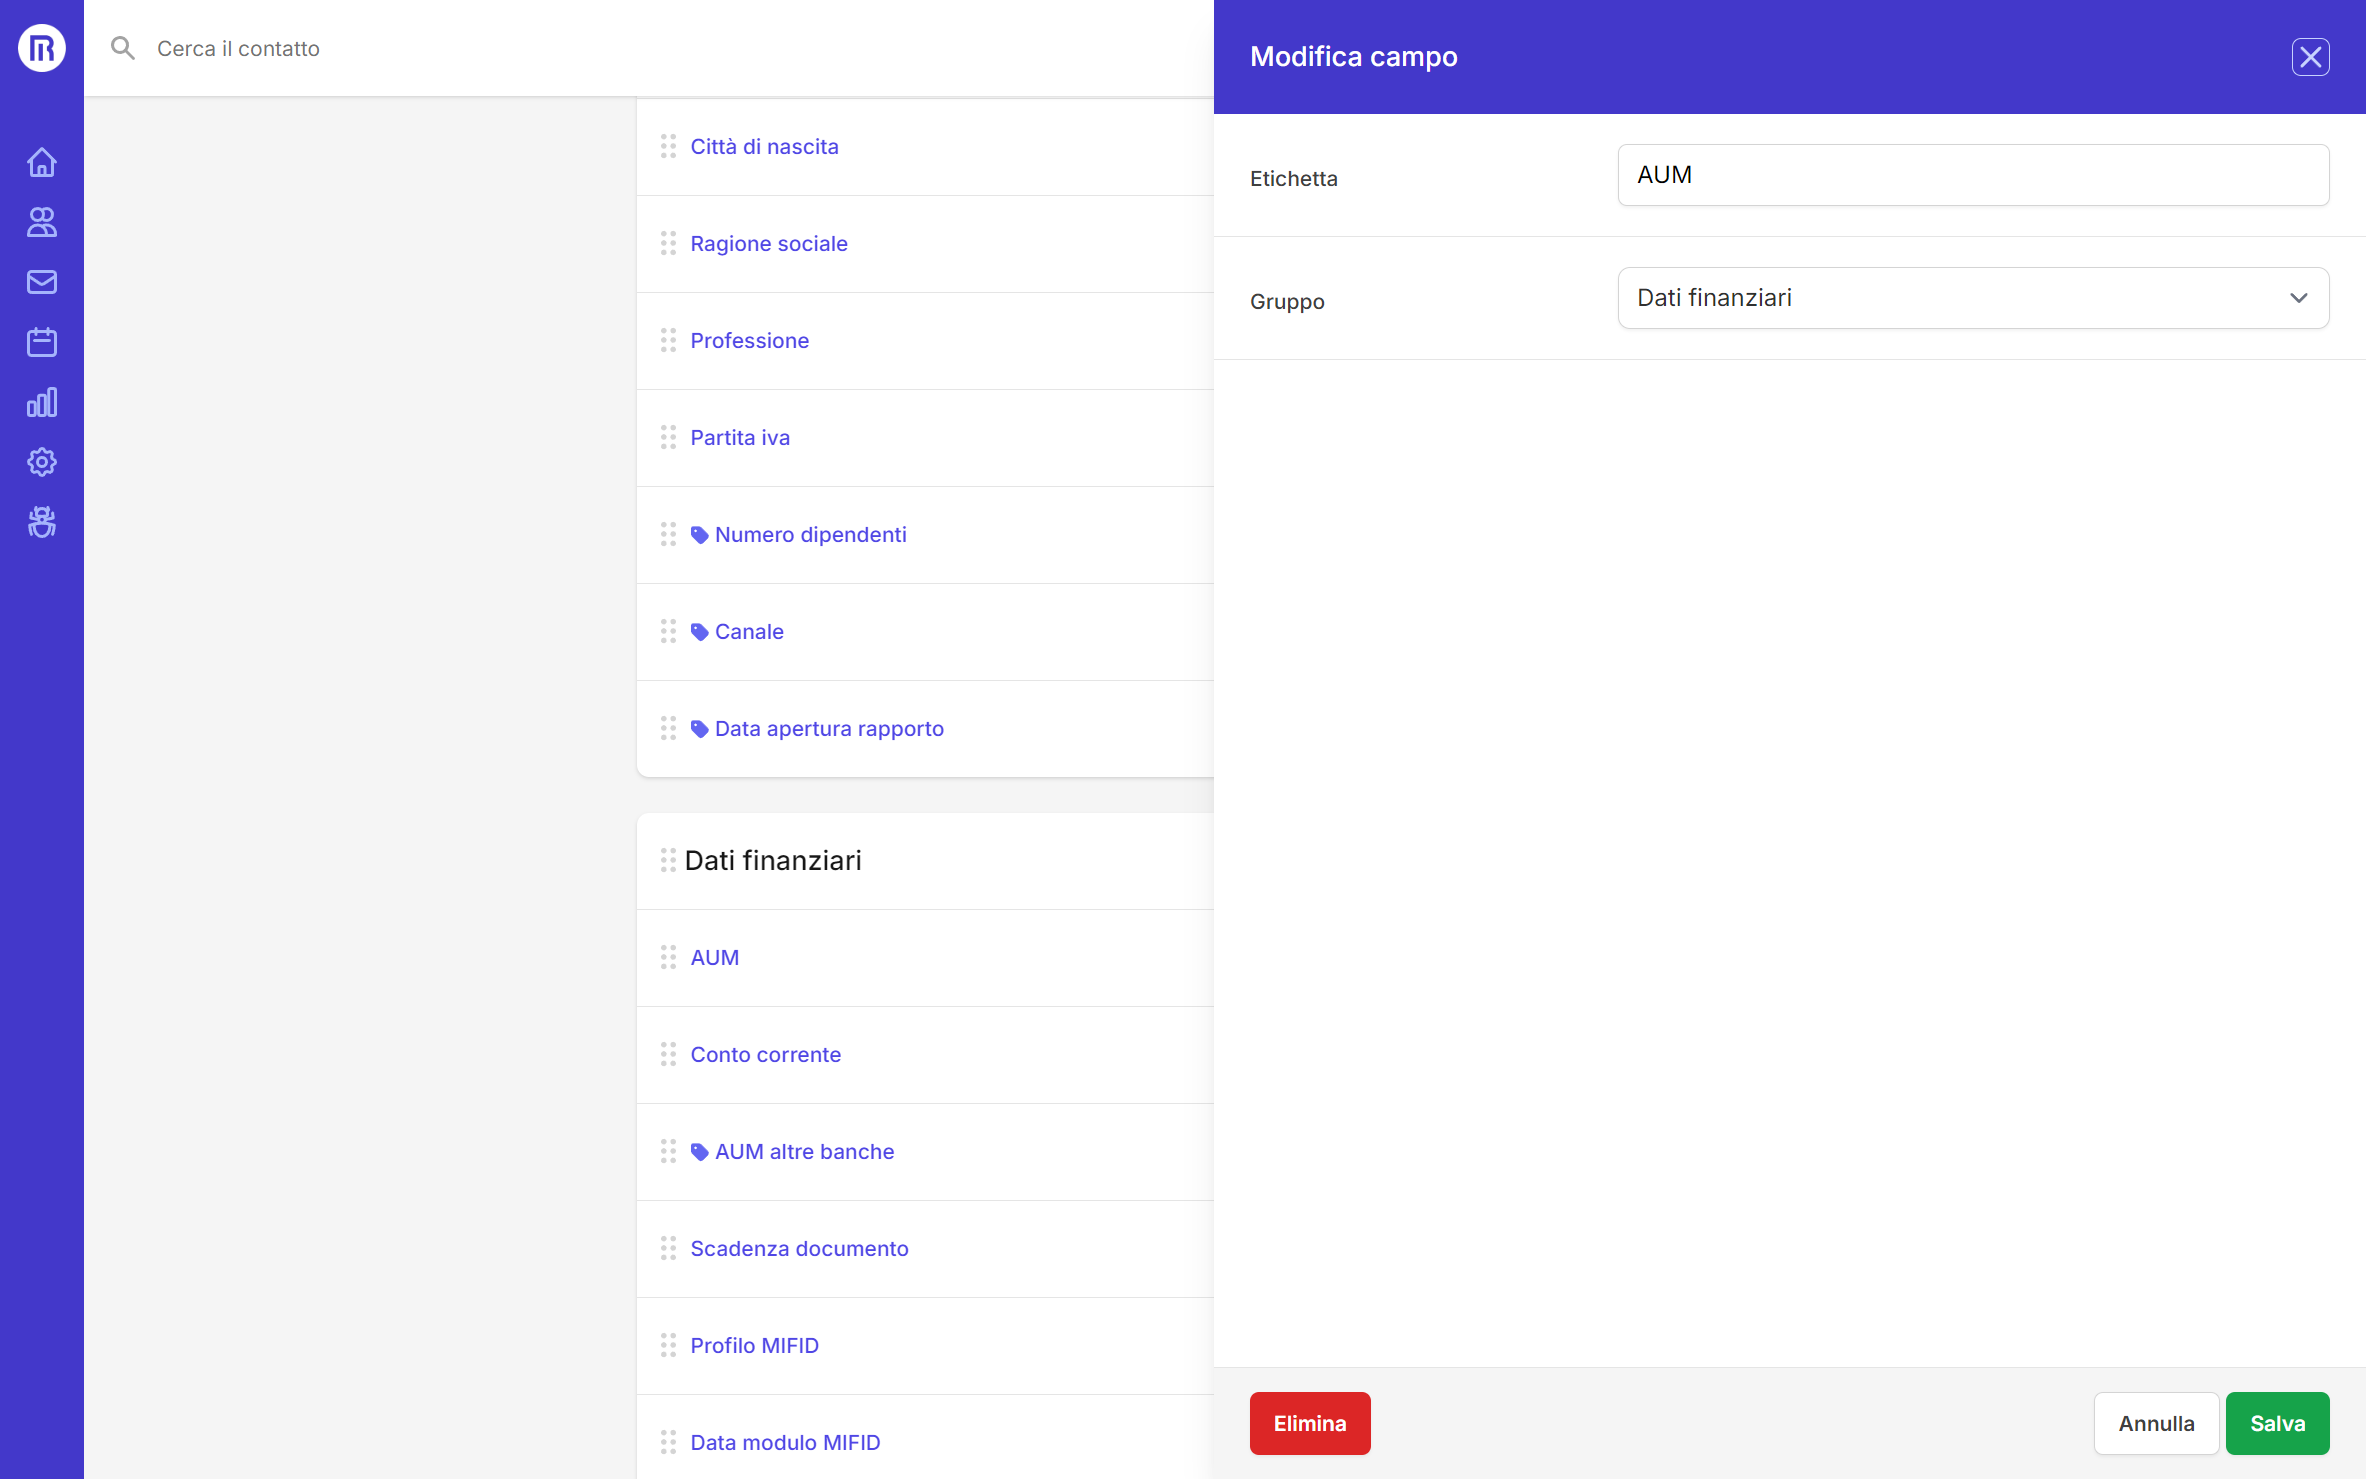Open the Conto corrente field
Screen dimensions: 2366x1479
pyautogui.click(x=765, y=1054)
